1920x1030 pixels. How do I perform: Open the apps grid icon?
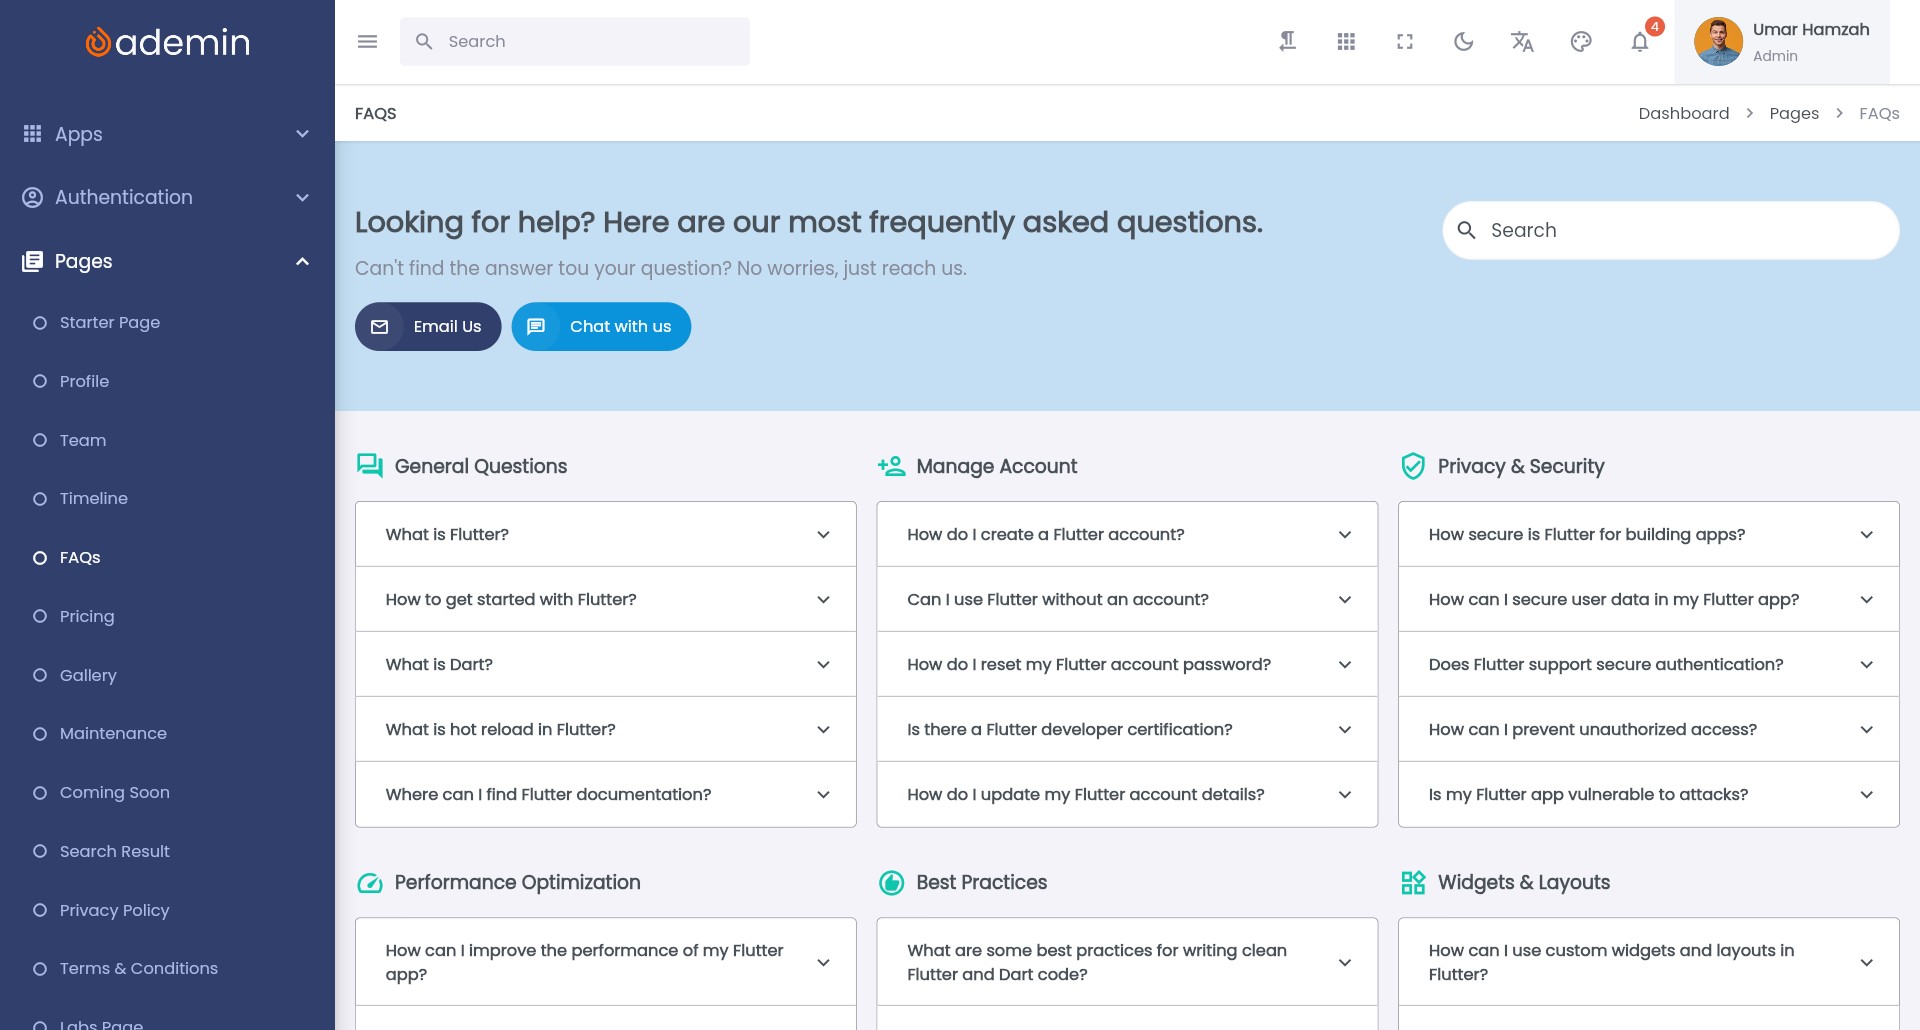pos(1346,42)
